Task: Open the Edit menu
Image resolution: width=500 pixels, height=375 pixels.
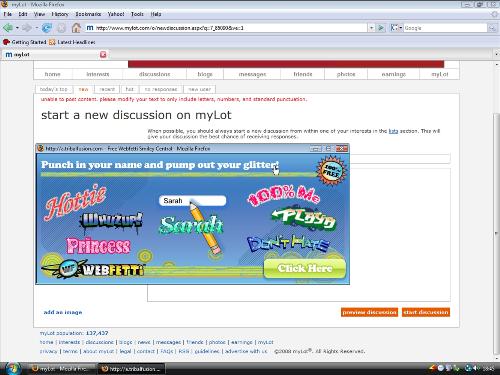Action: click(23, 14)
